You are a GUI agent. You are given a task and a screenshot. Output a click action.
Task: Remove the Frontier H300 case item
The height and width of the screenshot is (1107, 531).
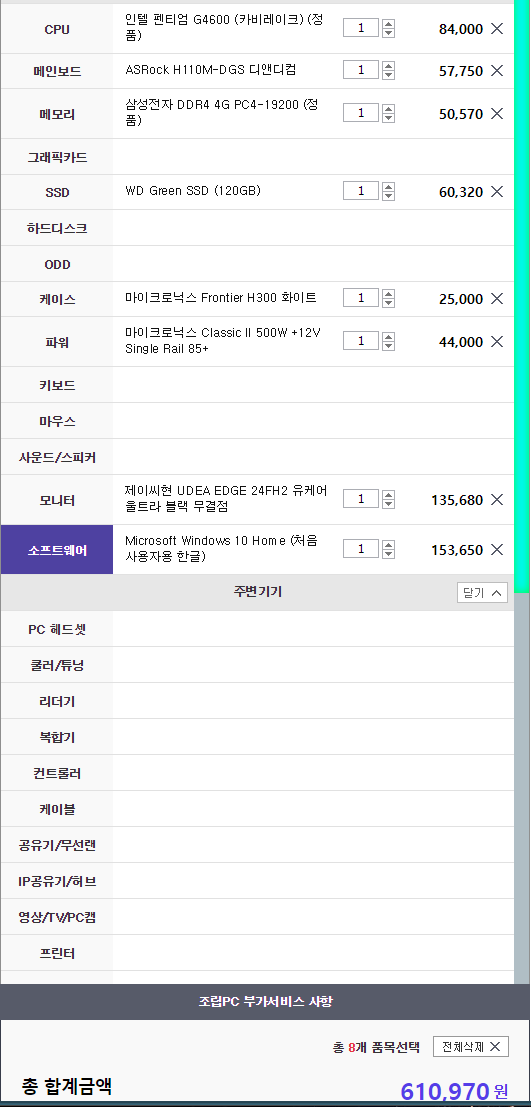coord(497,299)
